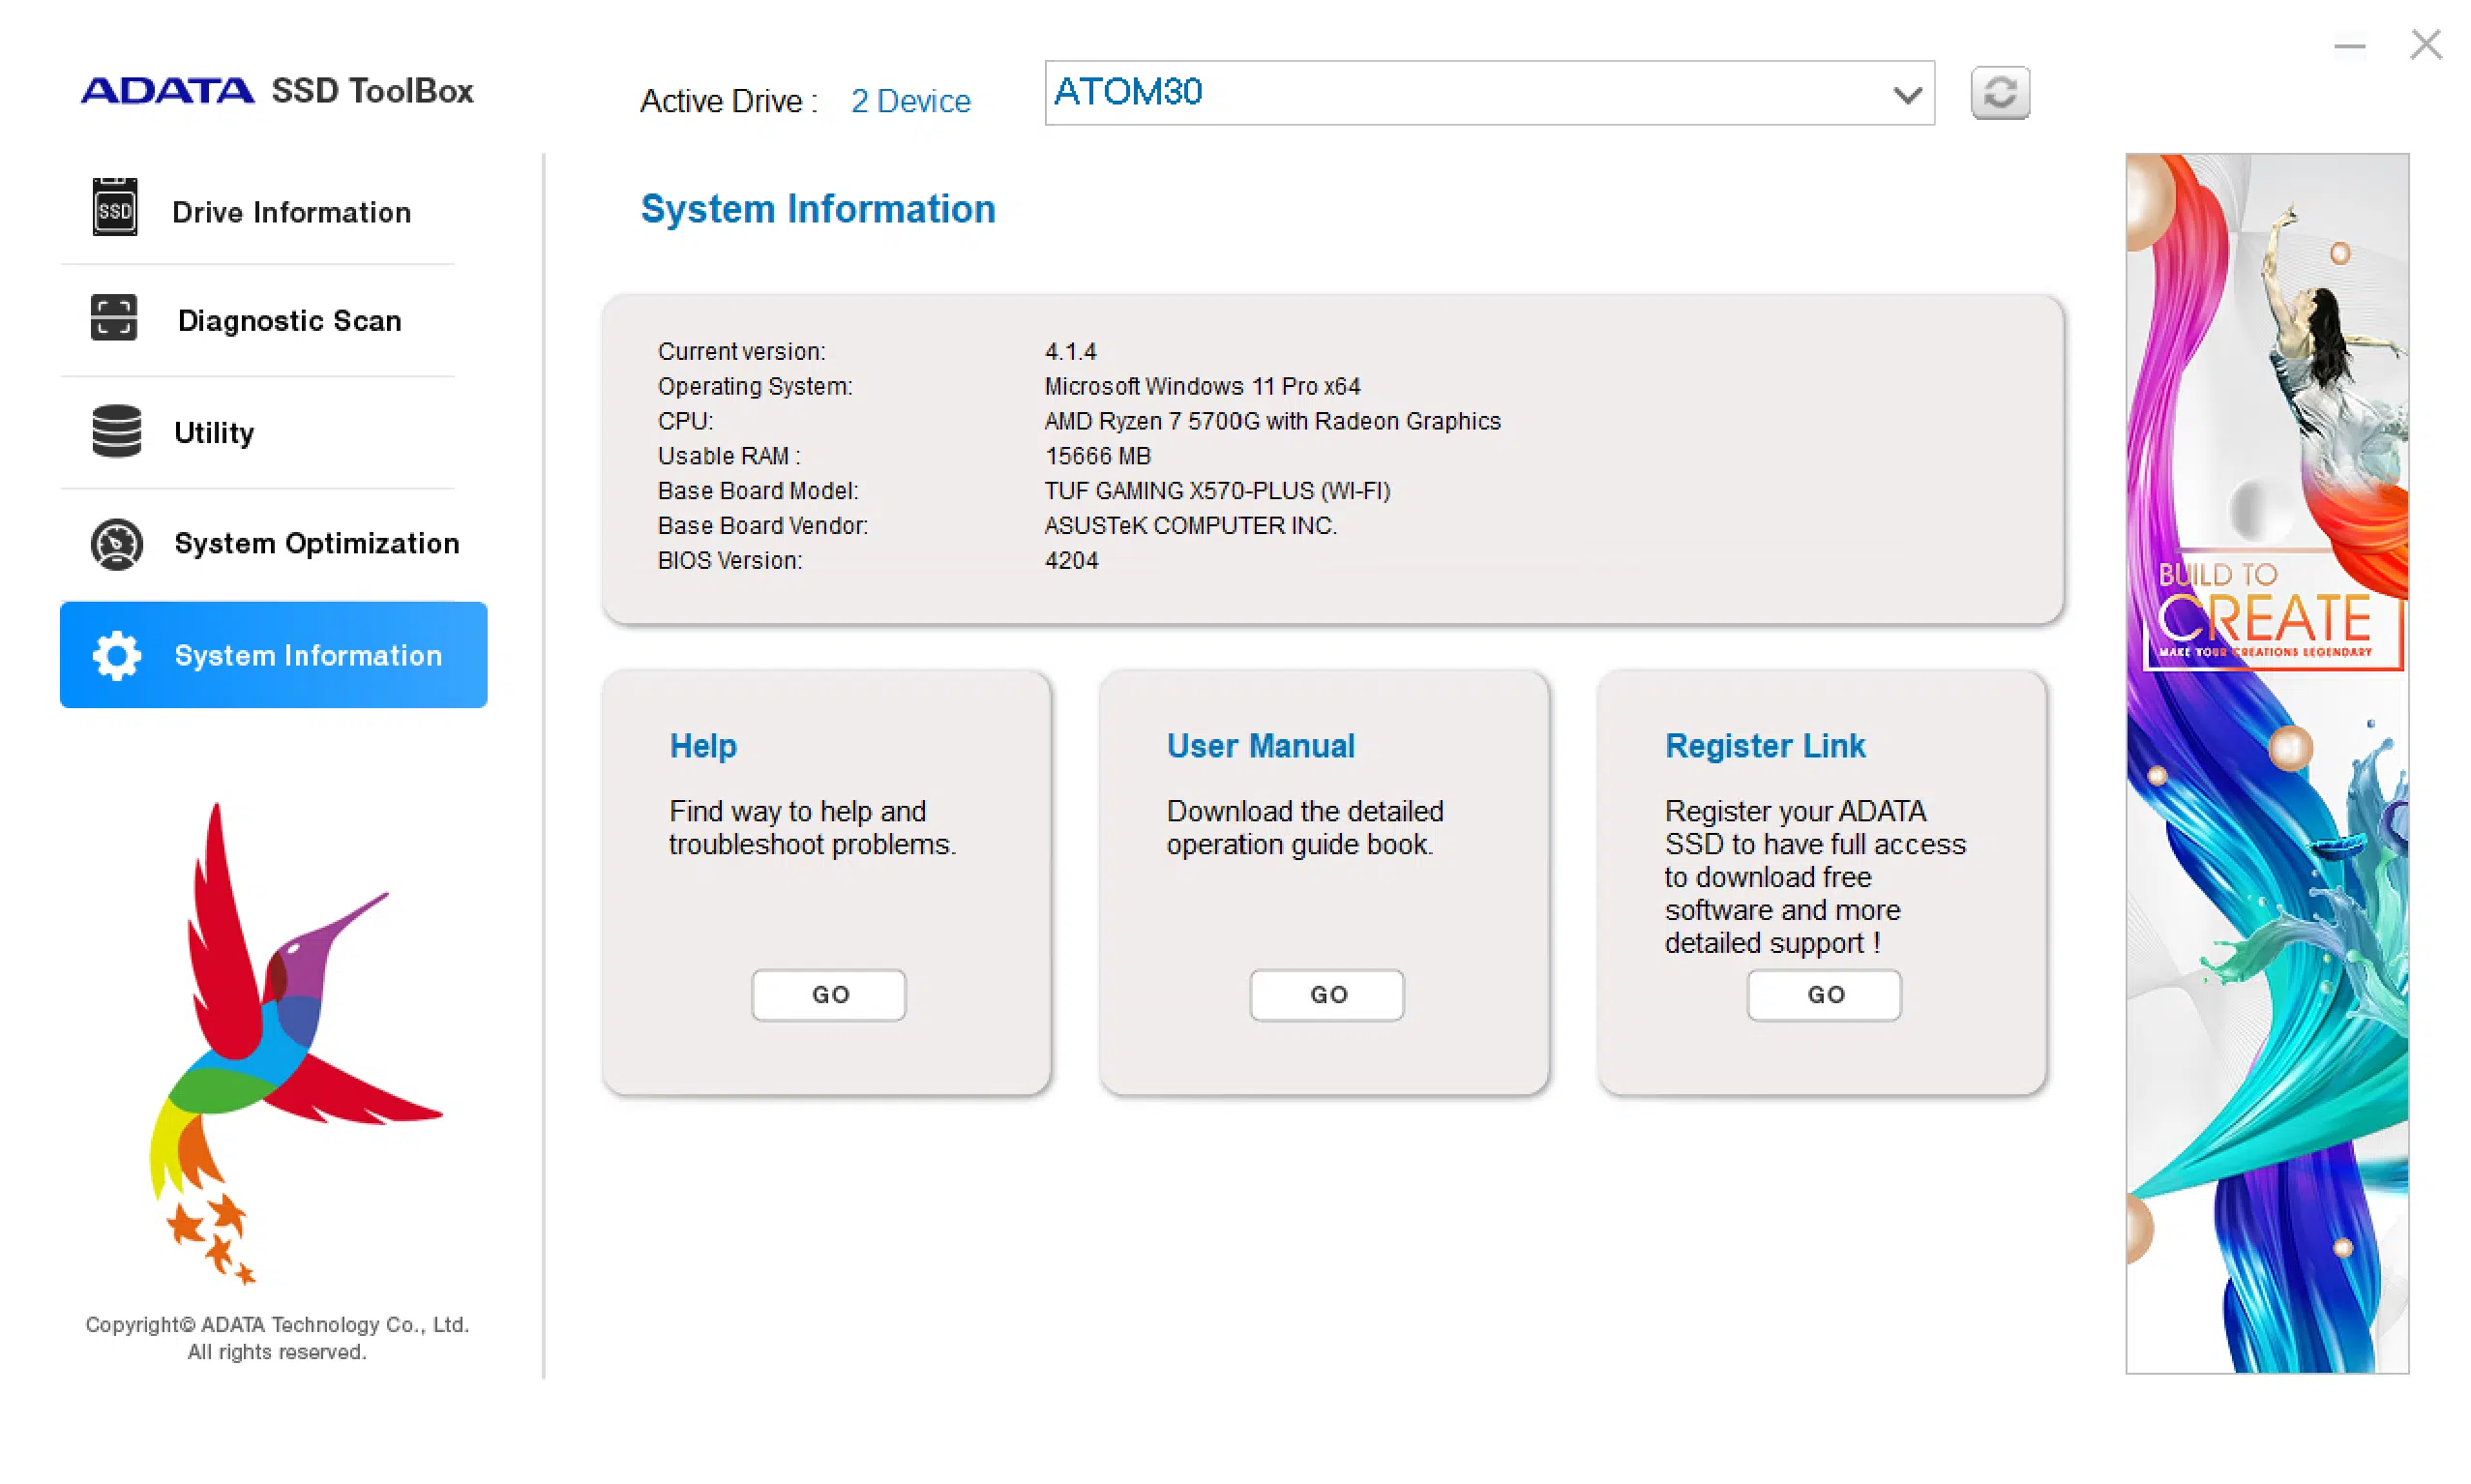Click the 2 Device count label
2471x1484 pixels.
click(910, 101)
